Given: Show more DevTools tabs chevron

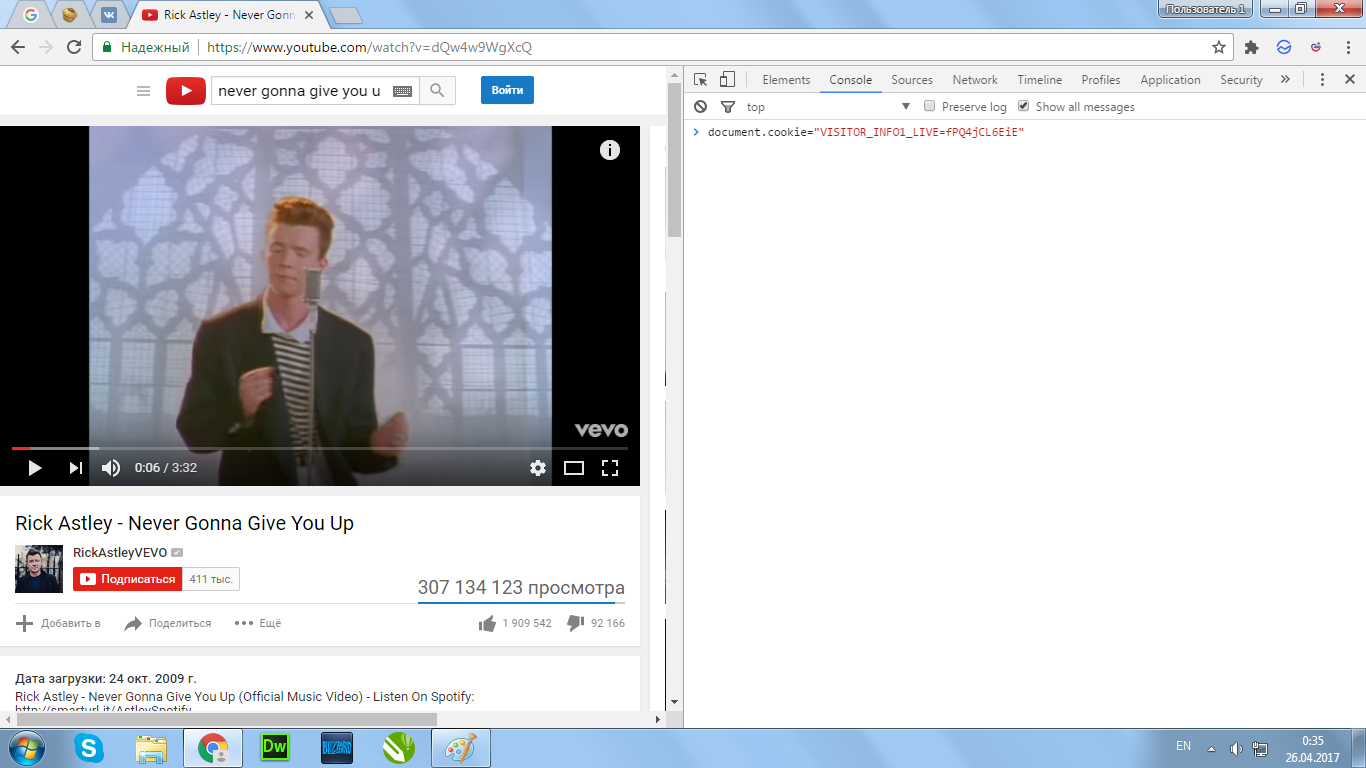Looking at the screenshot, I should (1285, 80).
